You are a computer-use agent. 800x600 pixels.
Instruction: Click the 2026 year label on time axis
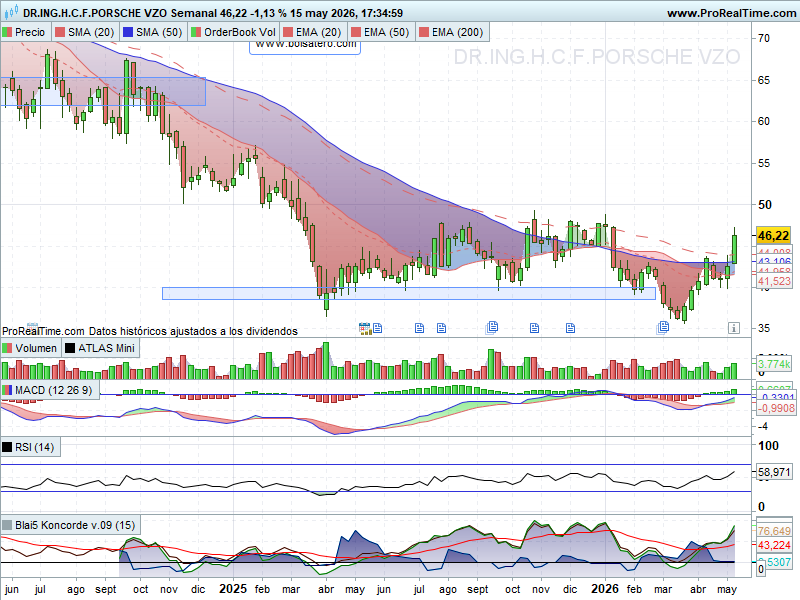coord(605,589)
